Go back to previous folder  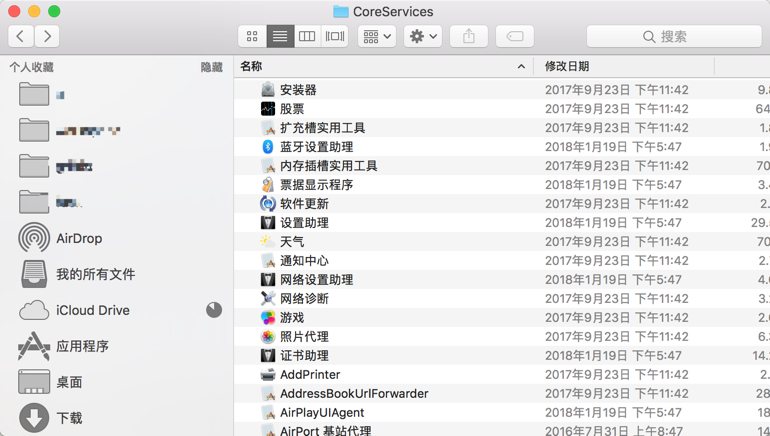point(21,36)
